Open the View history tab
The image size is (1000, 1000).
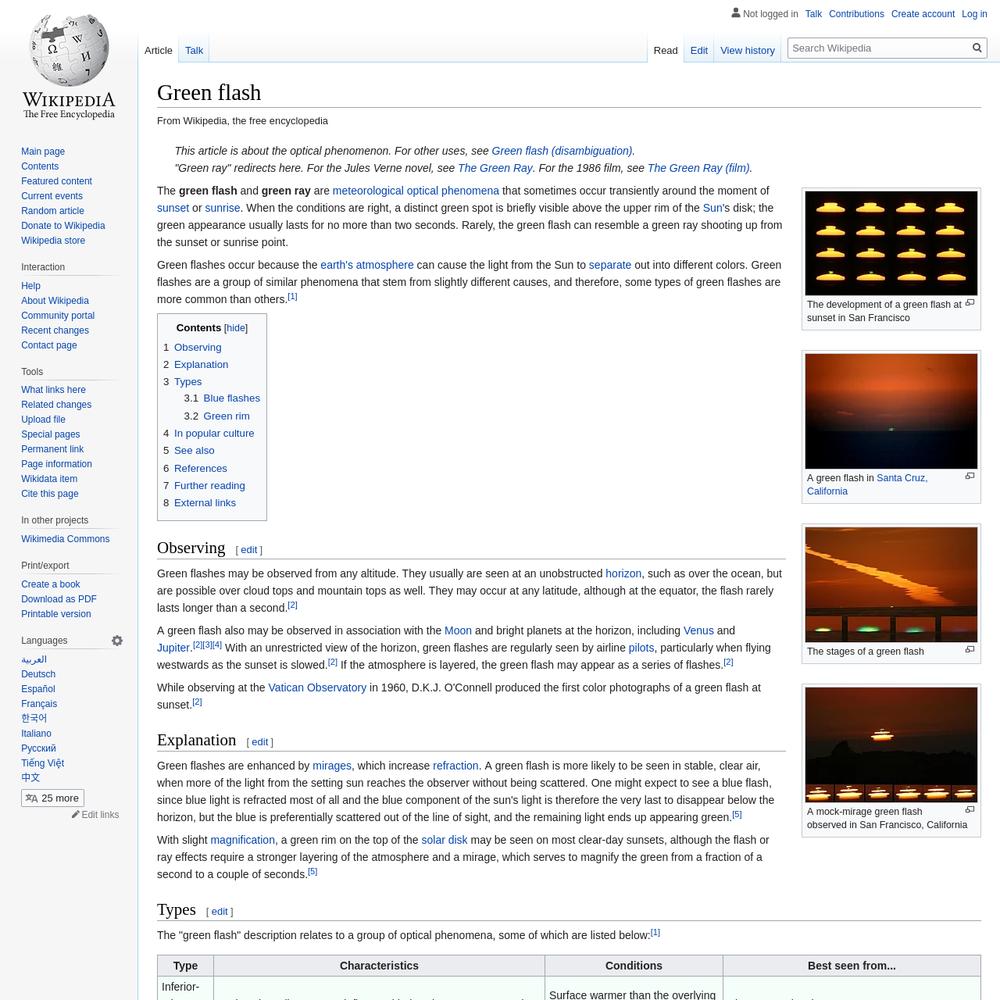(747, 50)
